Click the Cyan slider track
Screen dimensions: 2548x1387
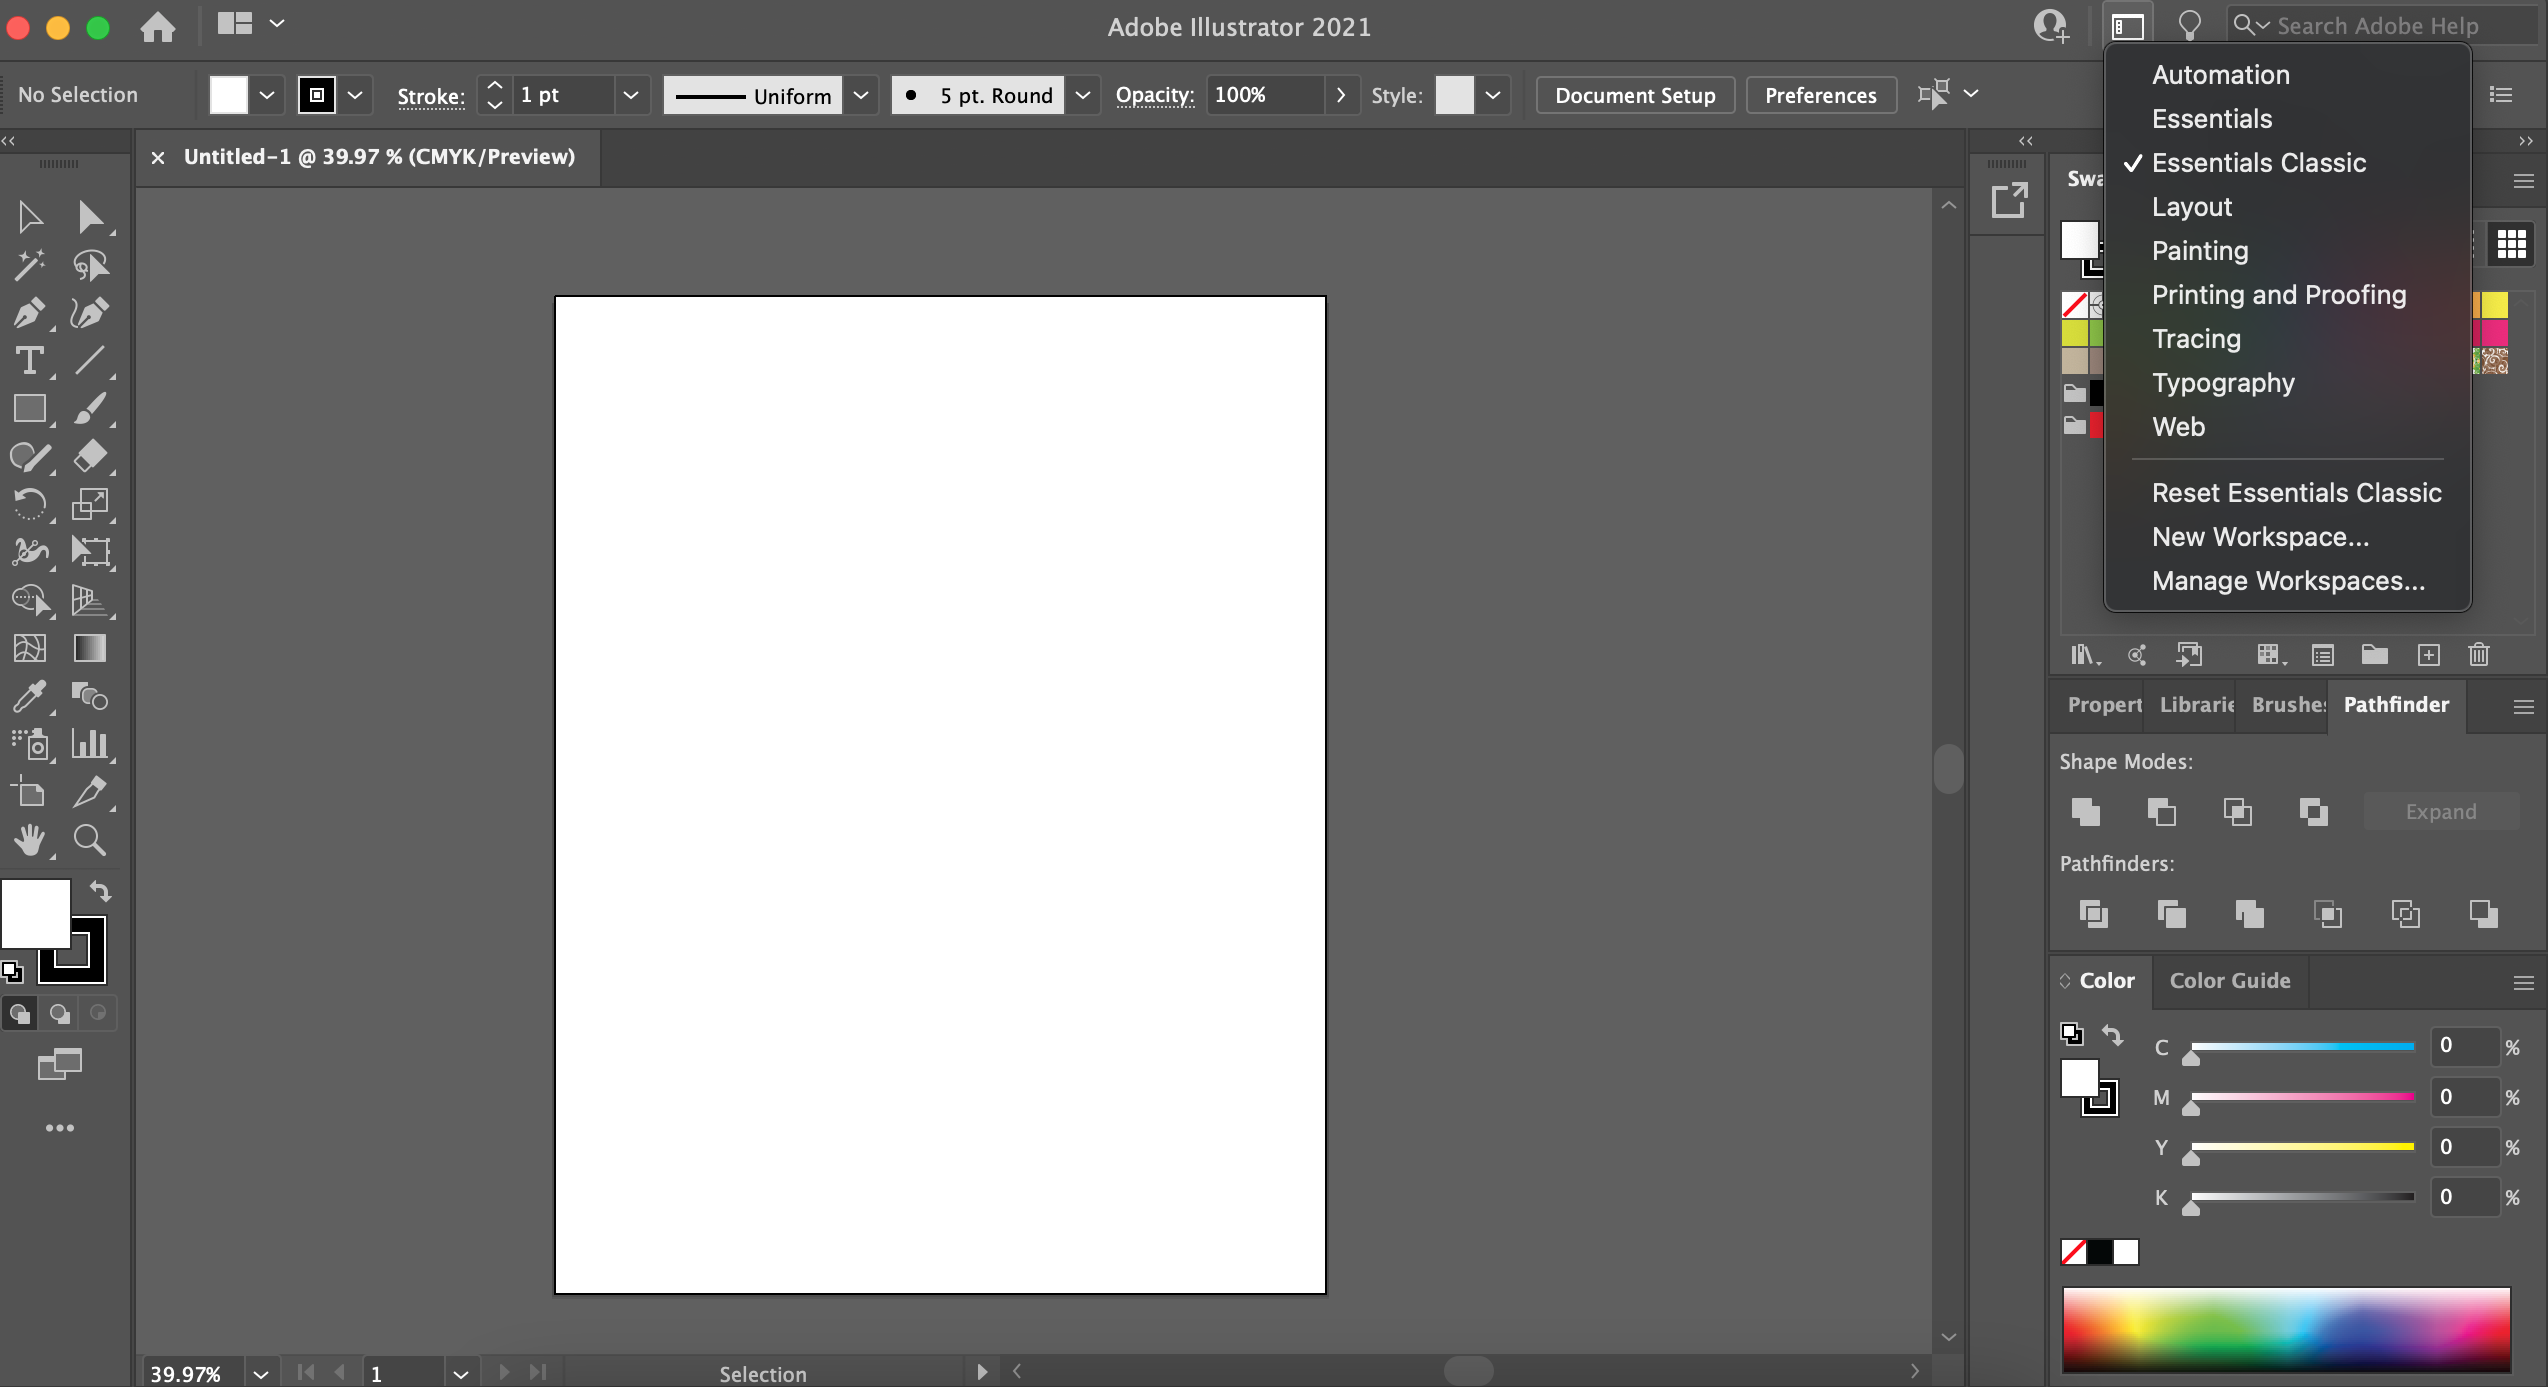[x=2302, y=1046]
